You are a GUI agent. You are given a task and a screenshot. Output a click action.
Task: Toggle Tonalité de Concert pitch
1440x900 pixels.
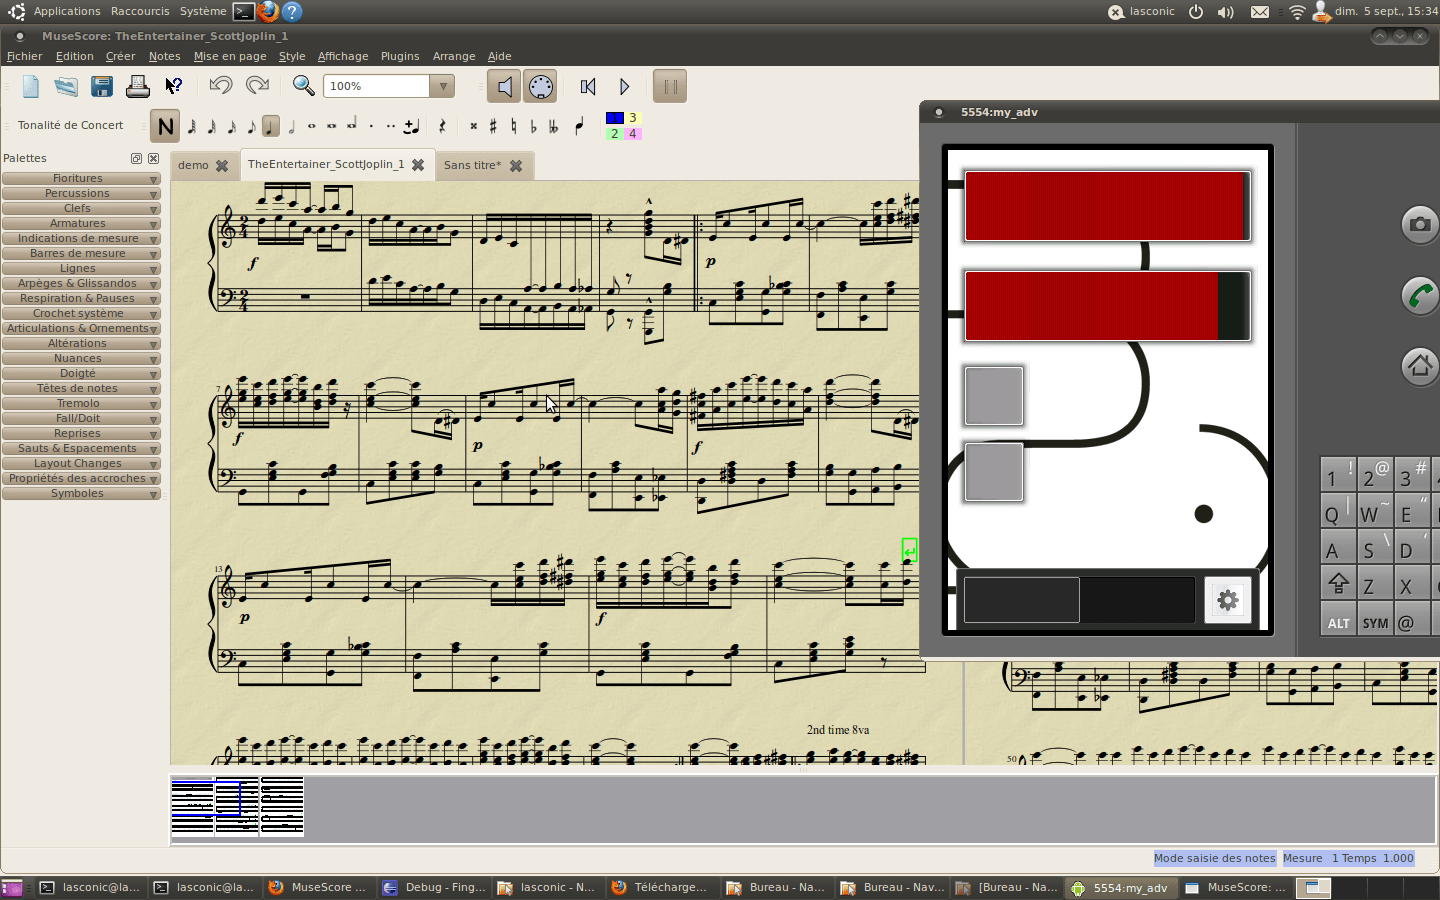70,125
